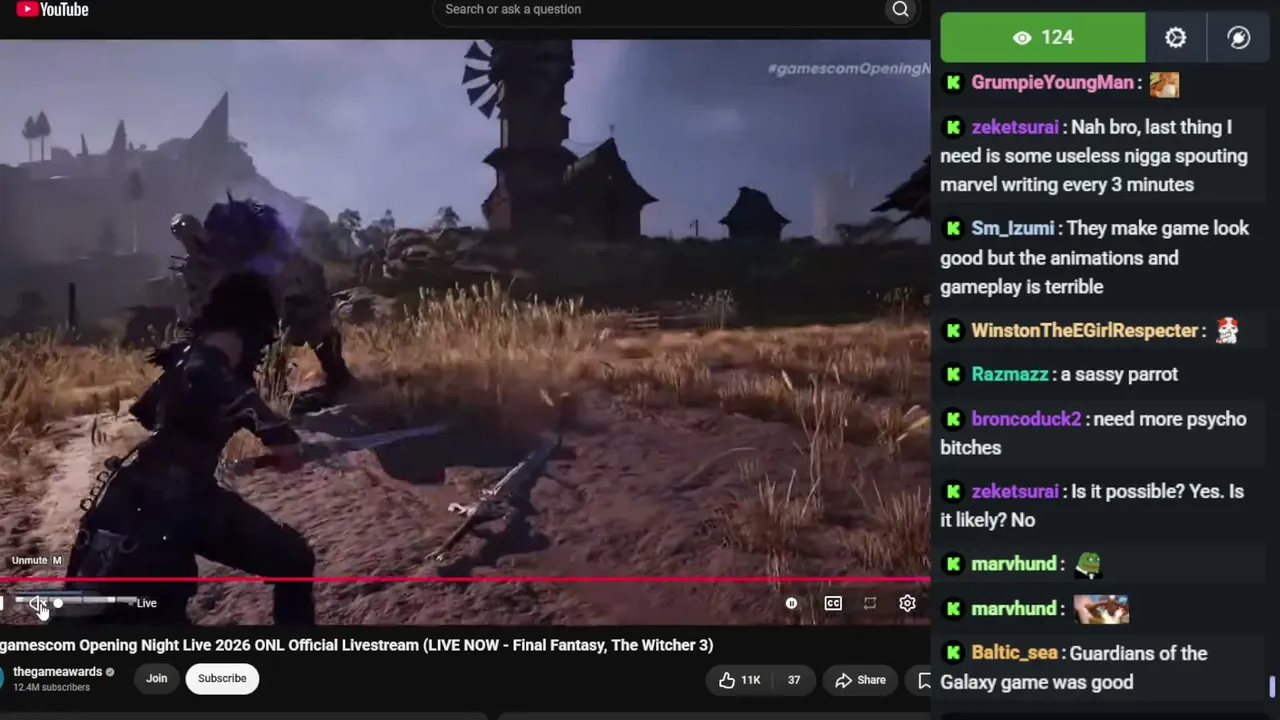Image resolution: width=1280 pixels, height=720 pixels.
Task: Click marvhund username beside the frog emote
Action: [x=1014, y=564]
